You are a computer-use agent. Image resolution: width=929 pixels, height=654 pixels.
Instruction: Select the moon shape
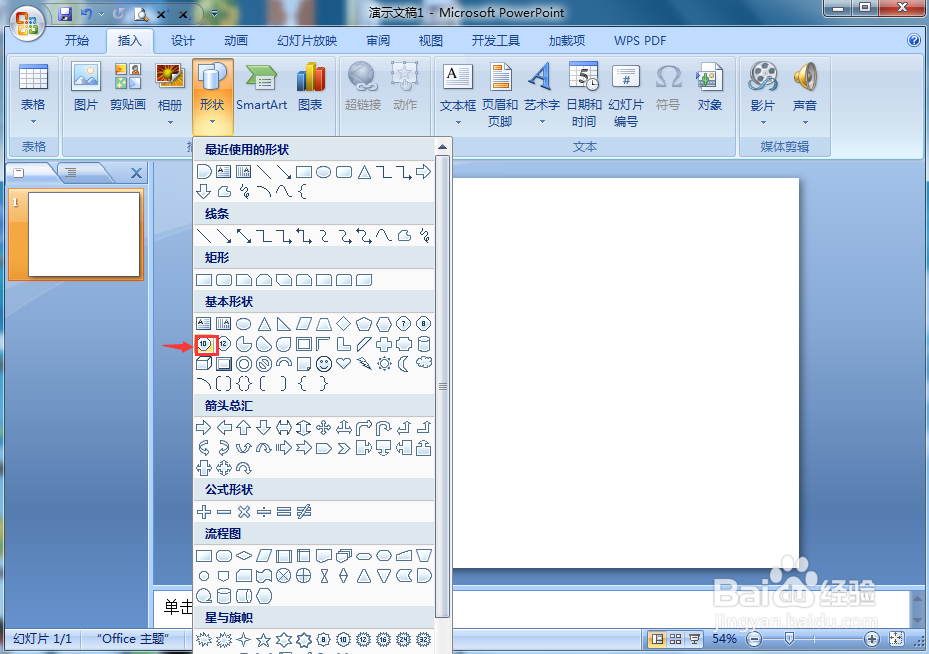(403, 364)
